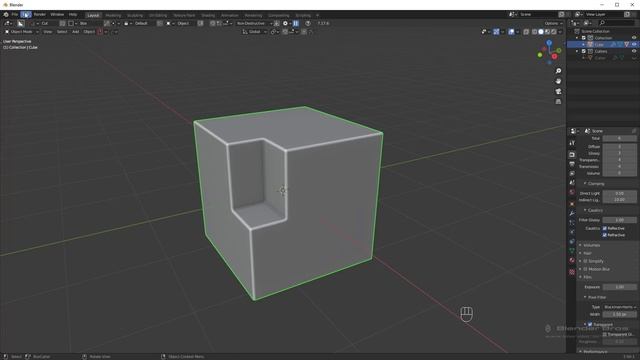Open the Help menu
Viewport: 640px width, 360px height.
[x=73, y=15]
